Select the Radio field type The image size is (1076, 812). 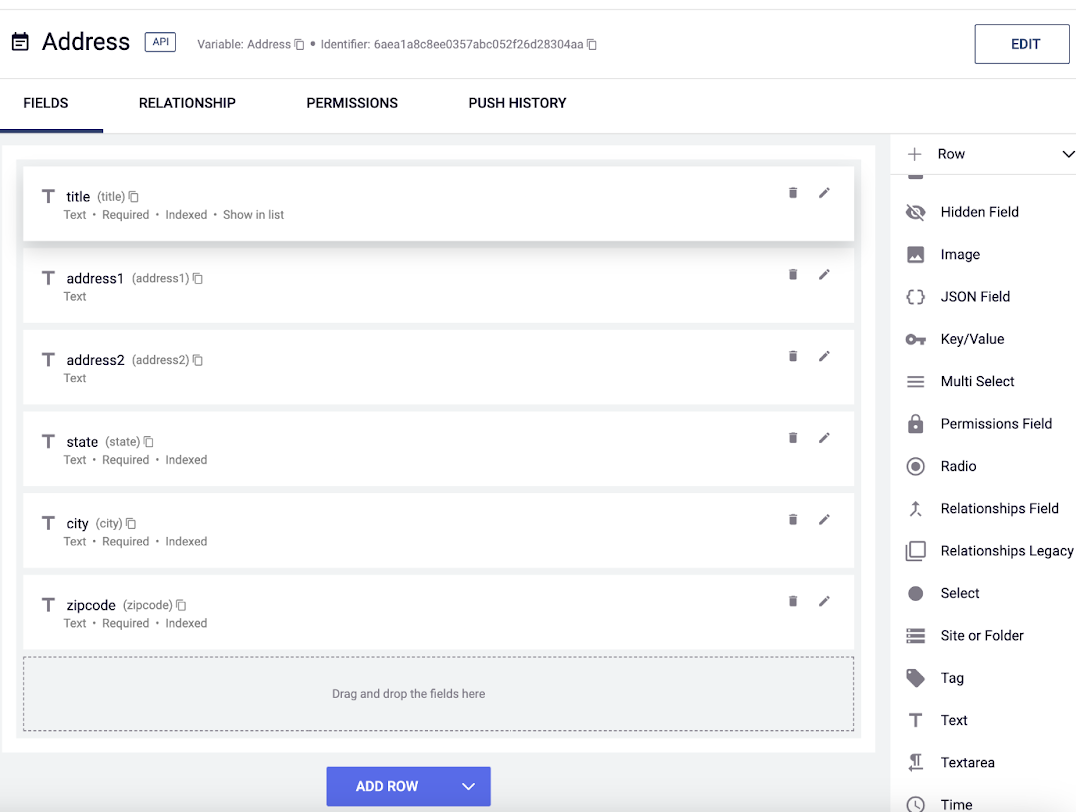click(957, 466)
